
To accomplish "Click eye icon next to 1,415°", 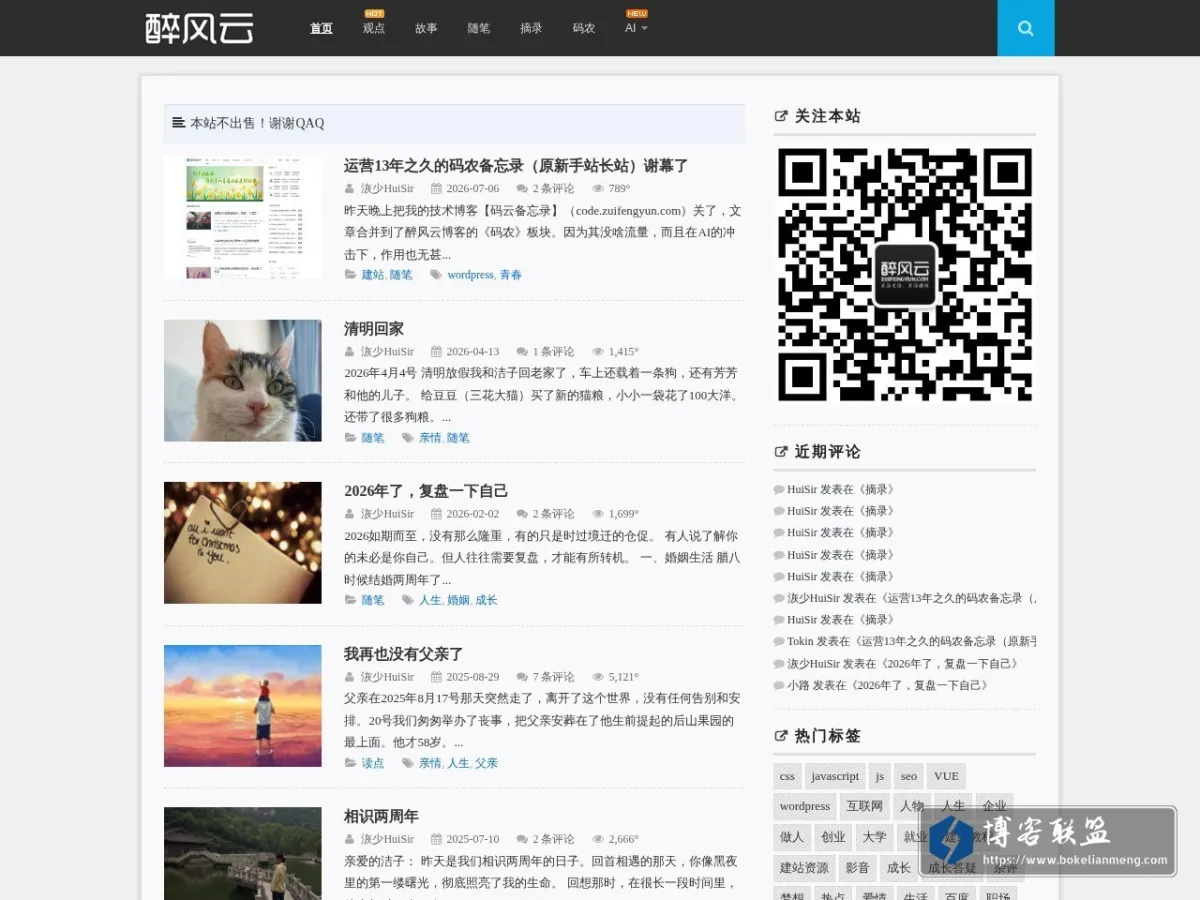I will click(x=598, y=352).
